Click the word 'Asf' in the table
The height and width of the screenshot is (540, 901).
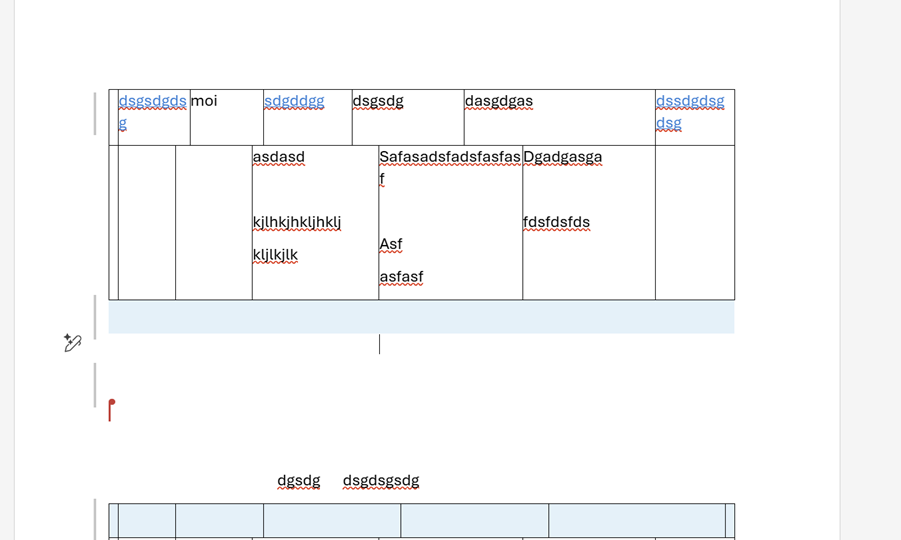click(391, 244)
